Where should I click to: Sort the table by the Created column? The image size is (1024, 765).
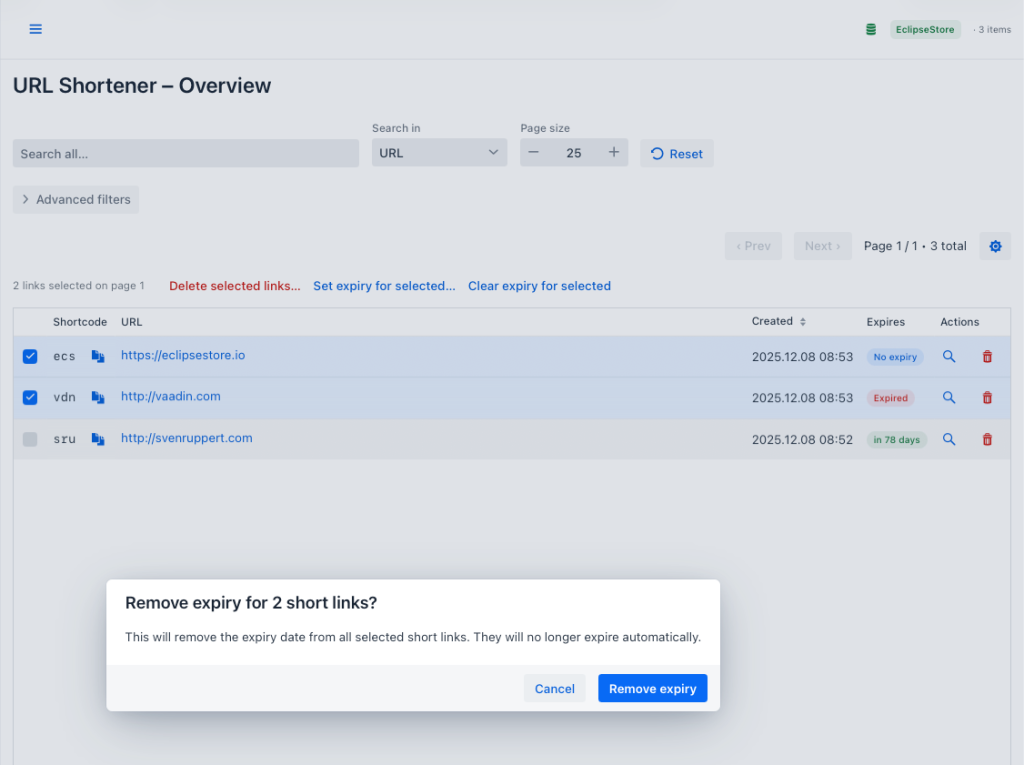[778, 321]
